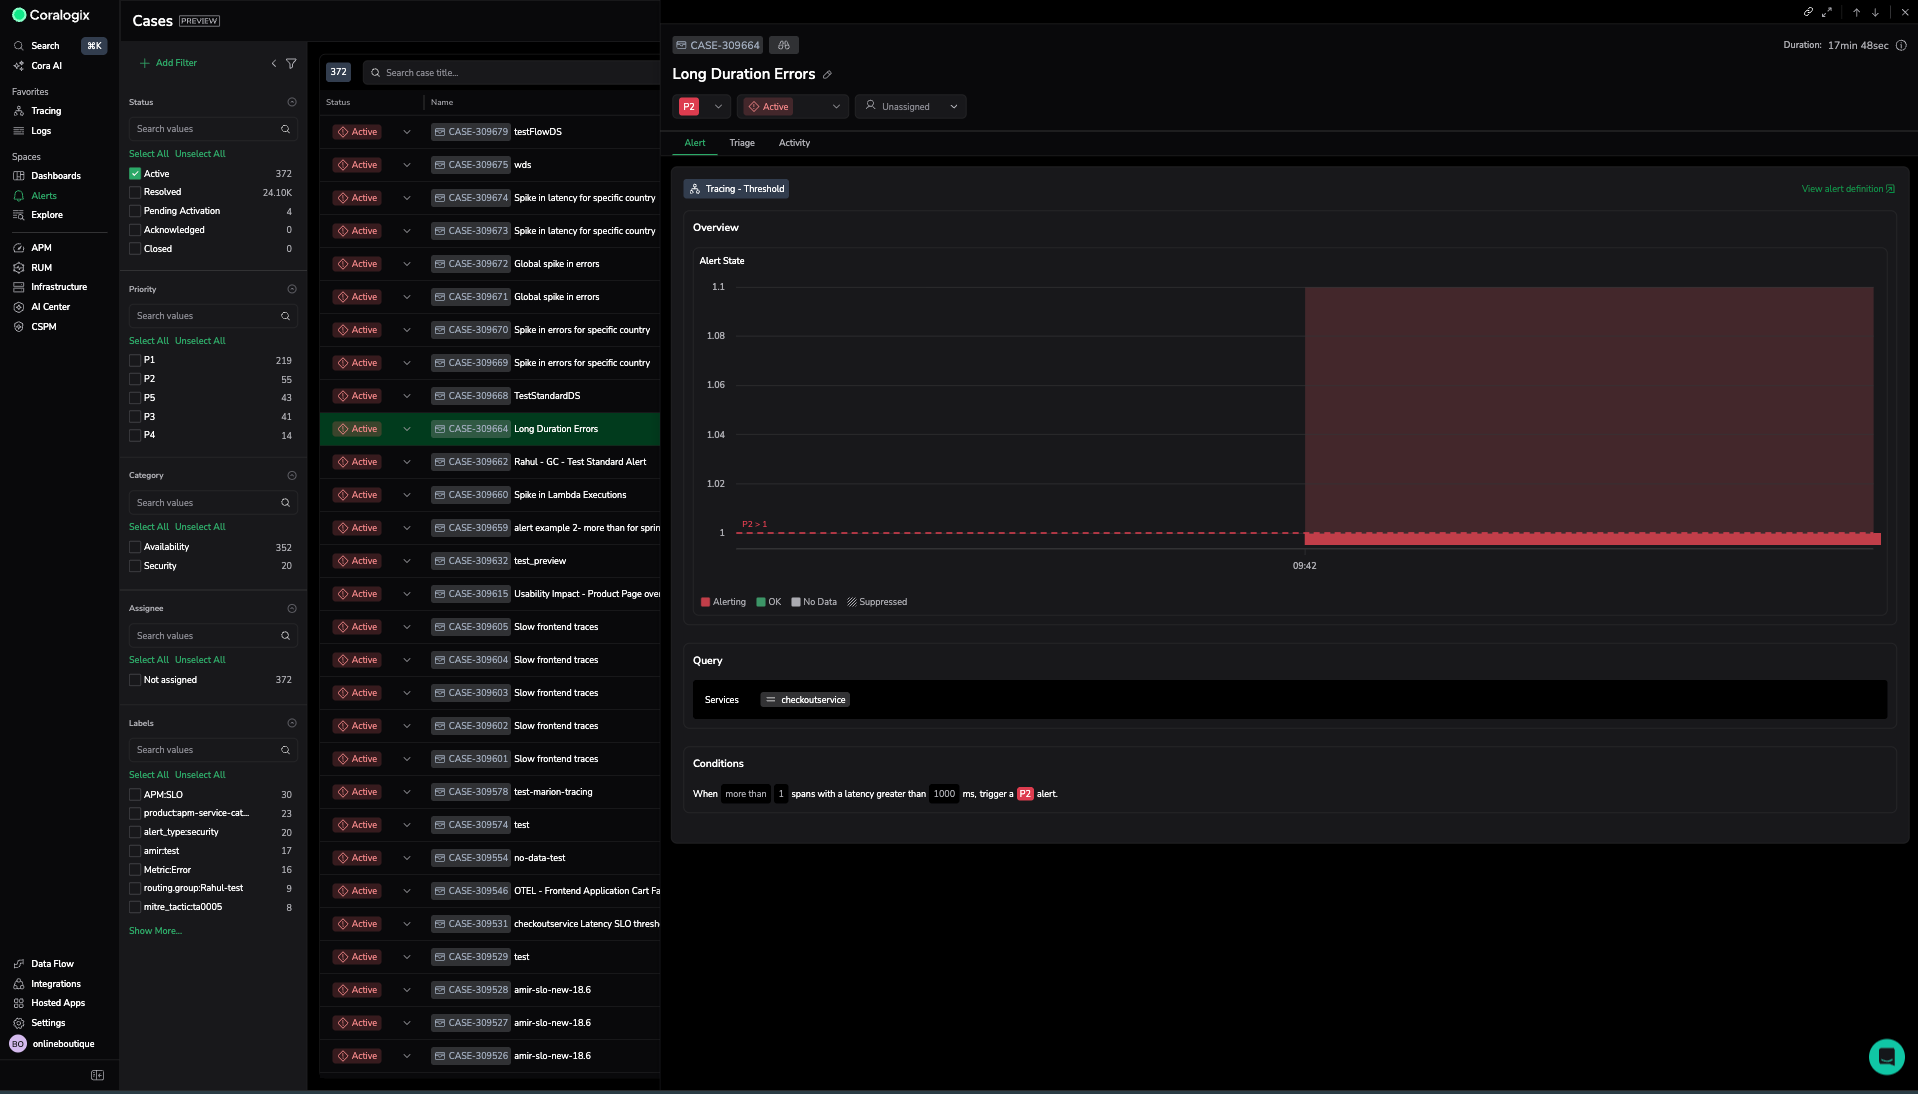Click the binoculars icon beside CASE-309664
This screenshot has width=1918, height=1094.
(784, 45)
